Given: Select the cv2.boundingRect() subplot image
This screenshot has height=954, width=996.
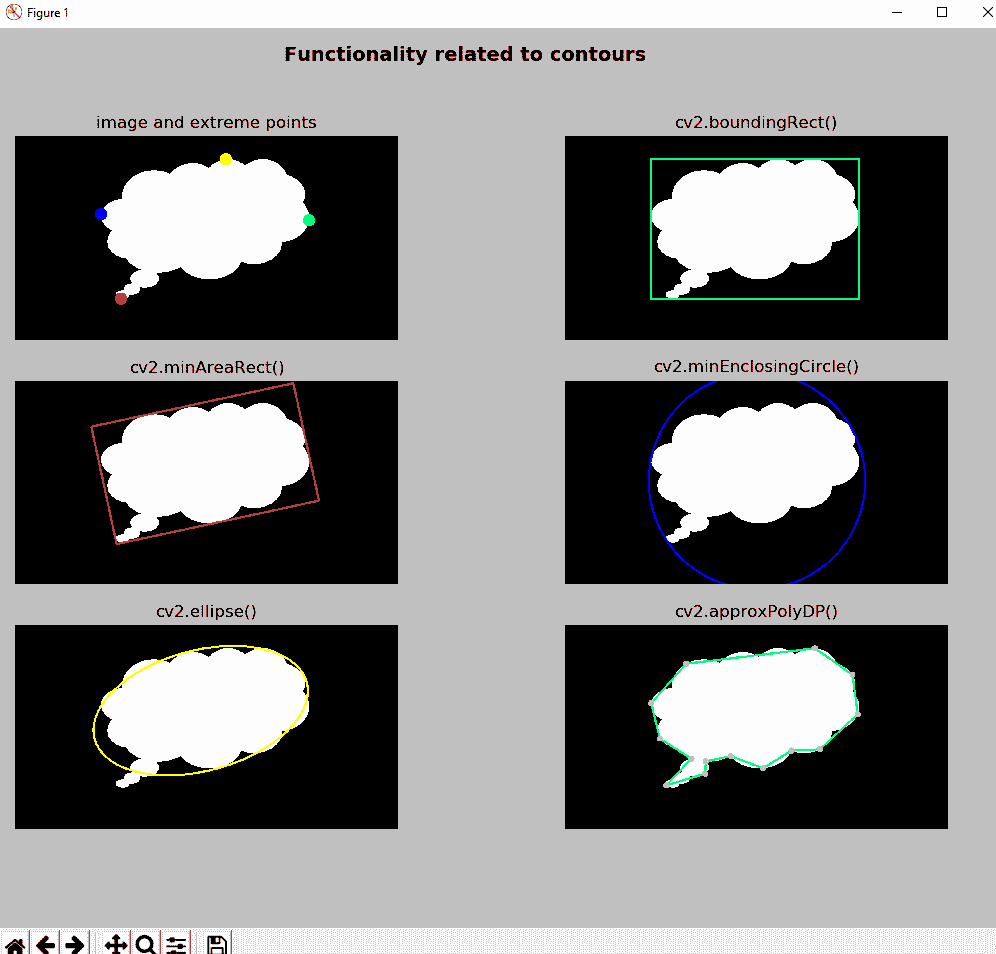Looking at the screenshot, I should click(x=756, y=238).
